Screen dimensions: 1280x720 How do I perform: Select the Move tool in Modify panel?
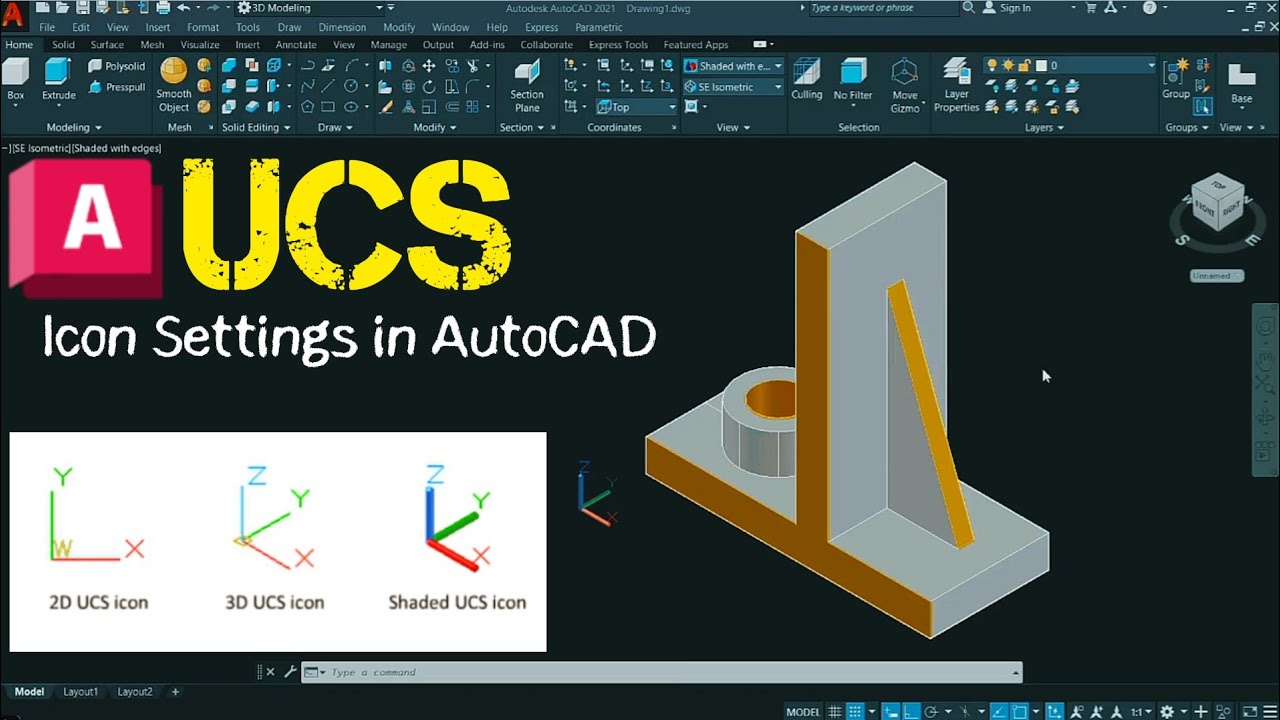click(429, 66)
